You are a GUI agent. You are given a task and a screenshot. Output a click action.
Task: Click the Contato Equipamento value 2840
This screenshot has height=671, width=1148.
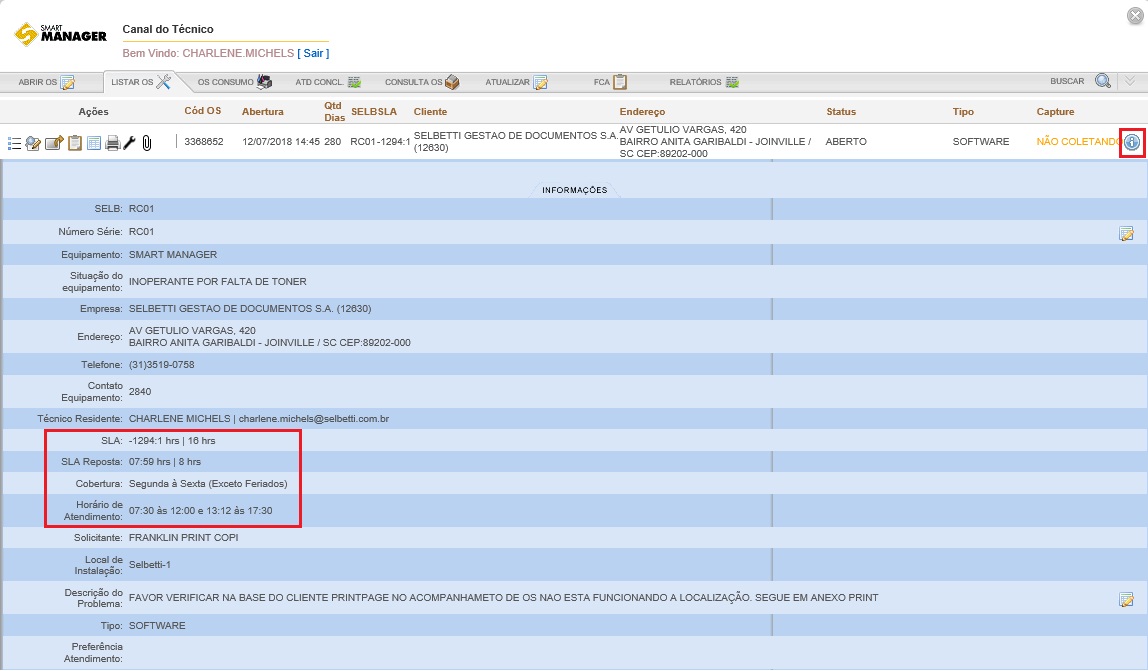click(x=140, y=391)
